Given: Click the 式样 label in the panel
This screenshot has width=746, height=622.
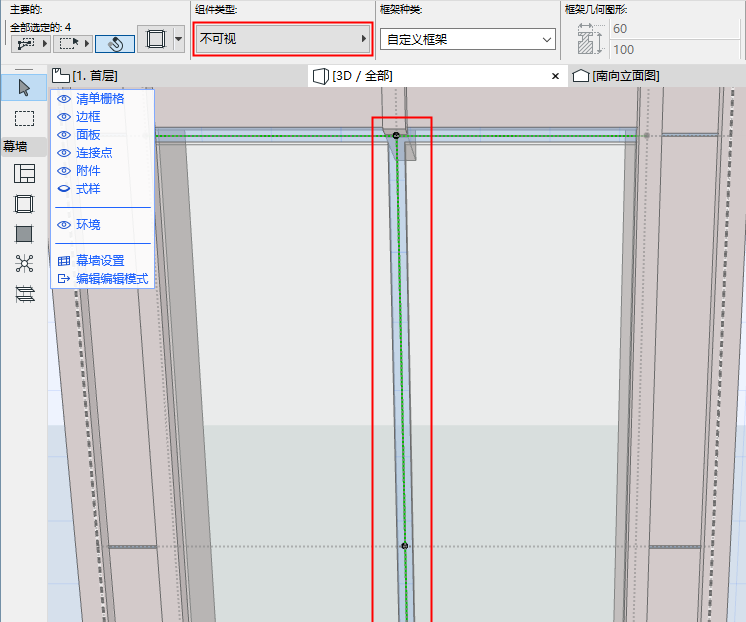Looking at the screenshot, I should tap(88, 189).
